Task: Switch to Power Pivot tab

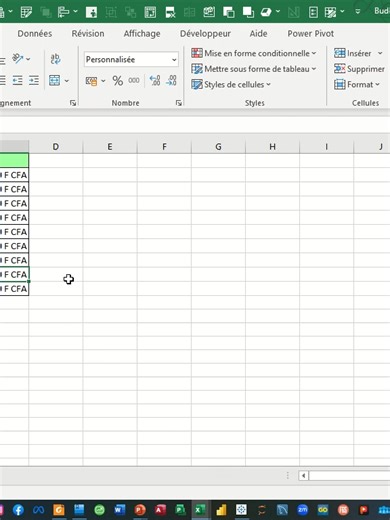Action: click(x=311, y=34)
